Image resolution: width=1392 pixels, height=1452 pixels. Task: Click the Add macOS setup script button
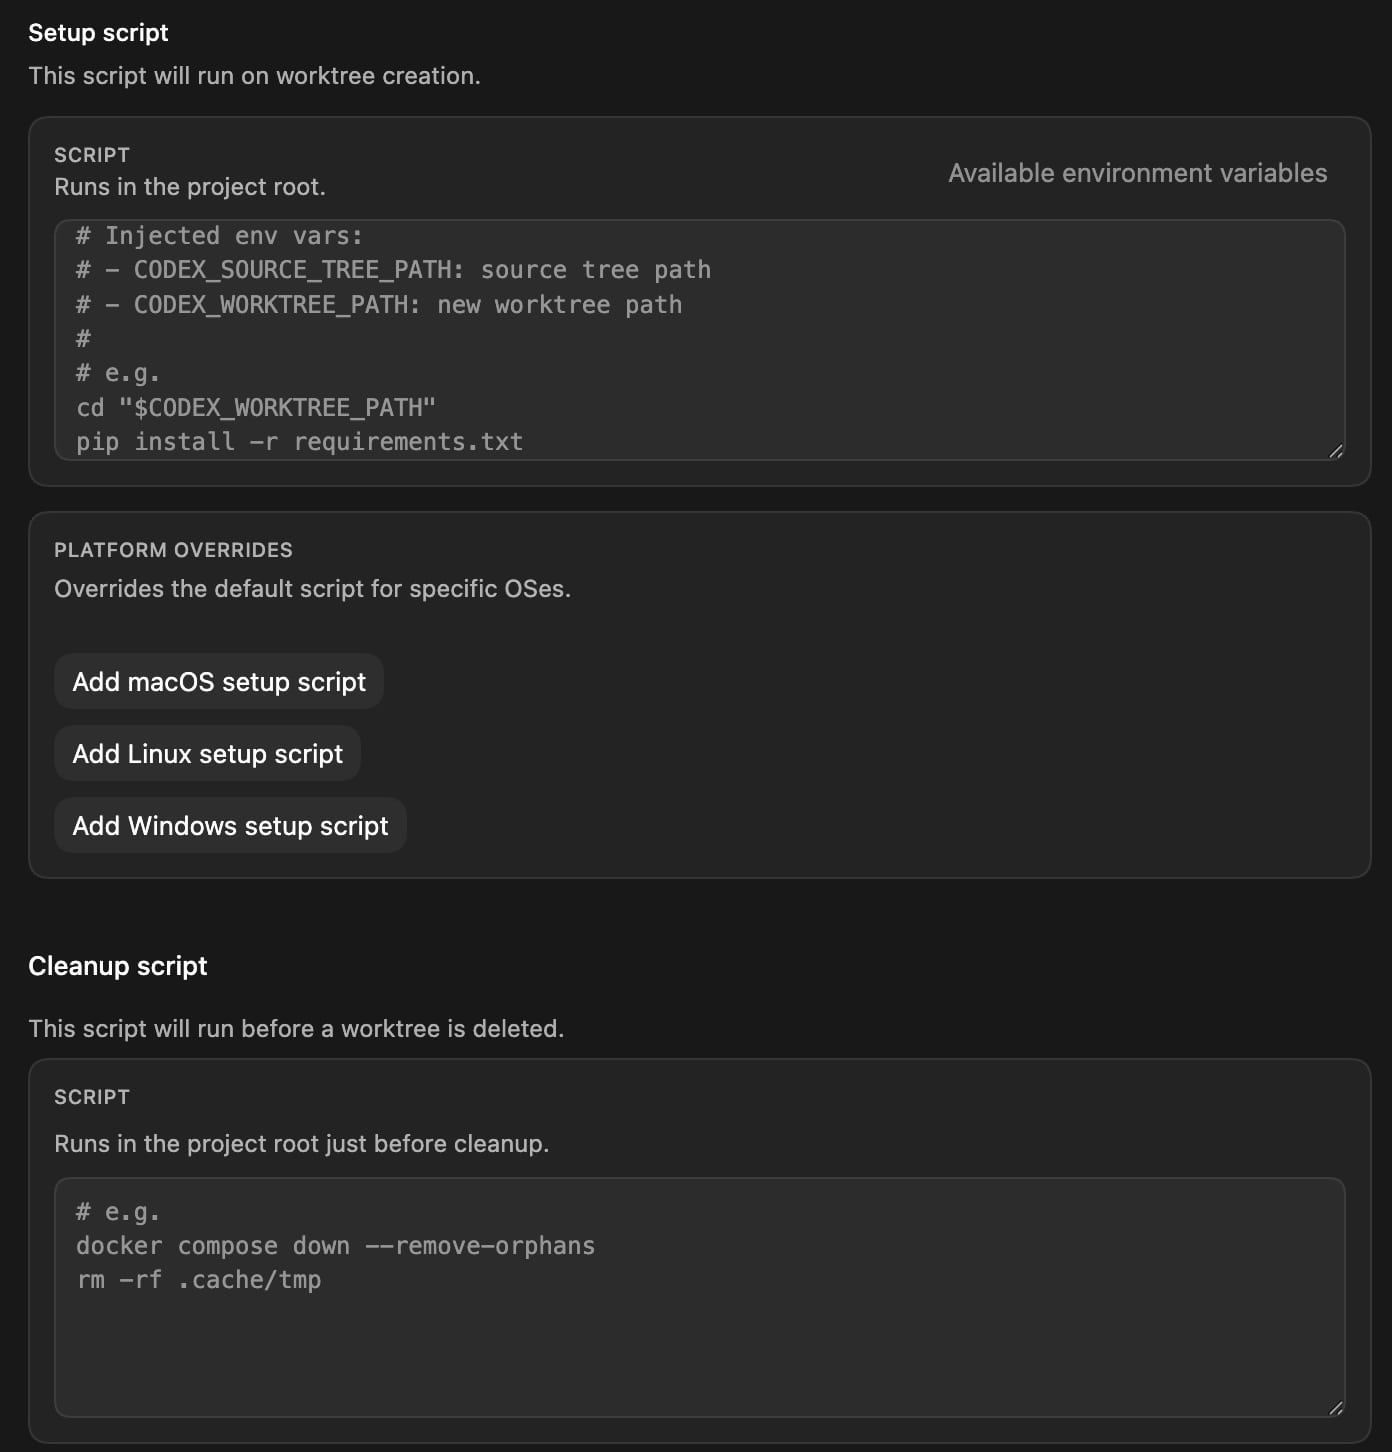pos(218,681)
